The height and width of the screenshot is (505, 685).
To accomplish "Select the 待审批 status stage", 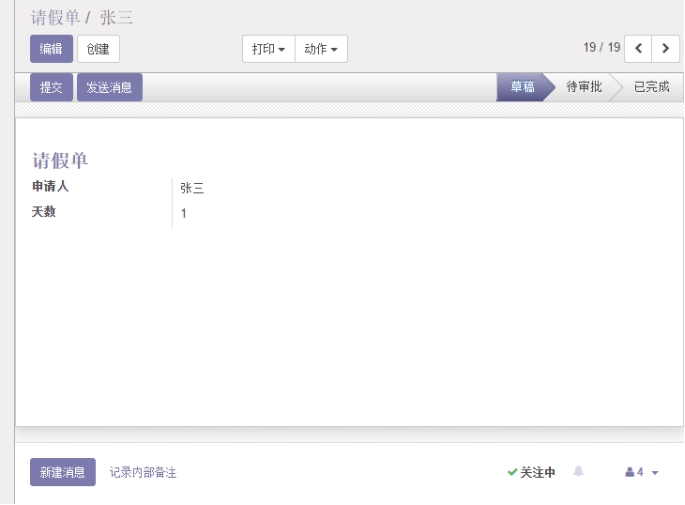I will click(x=584, y=87).
